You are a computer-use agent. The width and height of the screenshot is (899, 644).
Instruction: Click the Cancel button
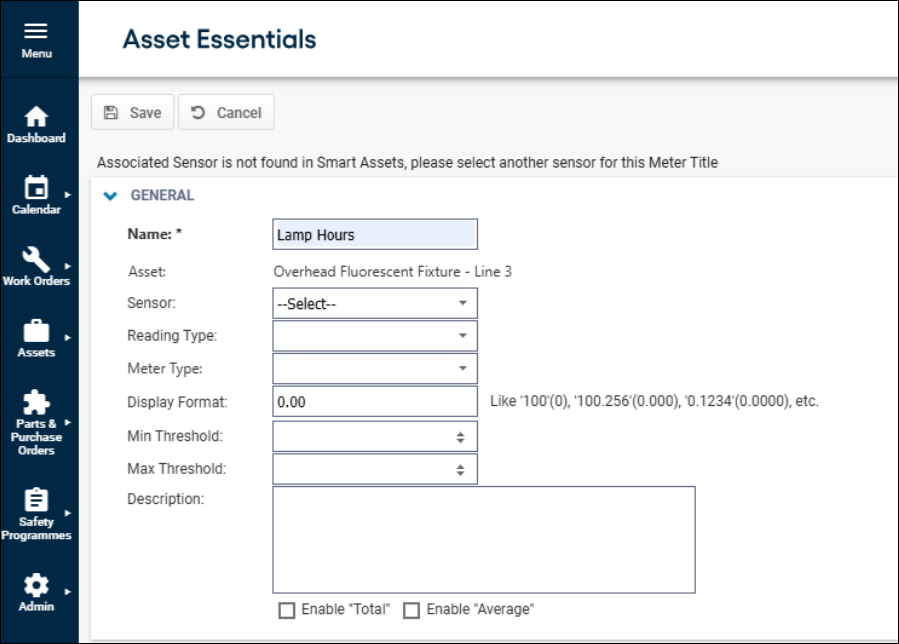(226, 113)
